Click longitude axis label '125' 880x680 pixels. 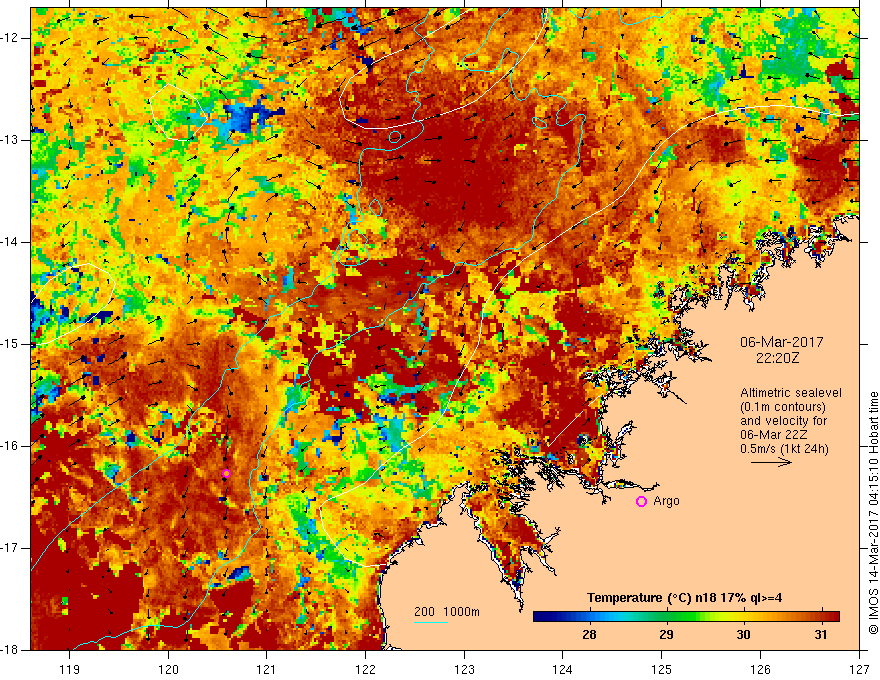coord(662,669)
